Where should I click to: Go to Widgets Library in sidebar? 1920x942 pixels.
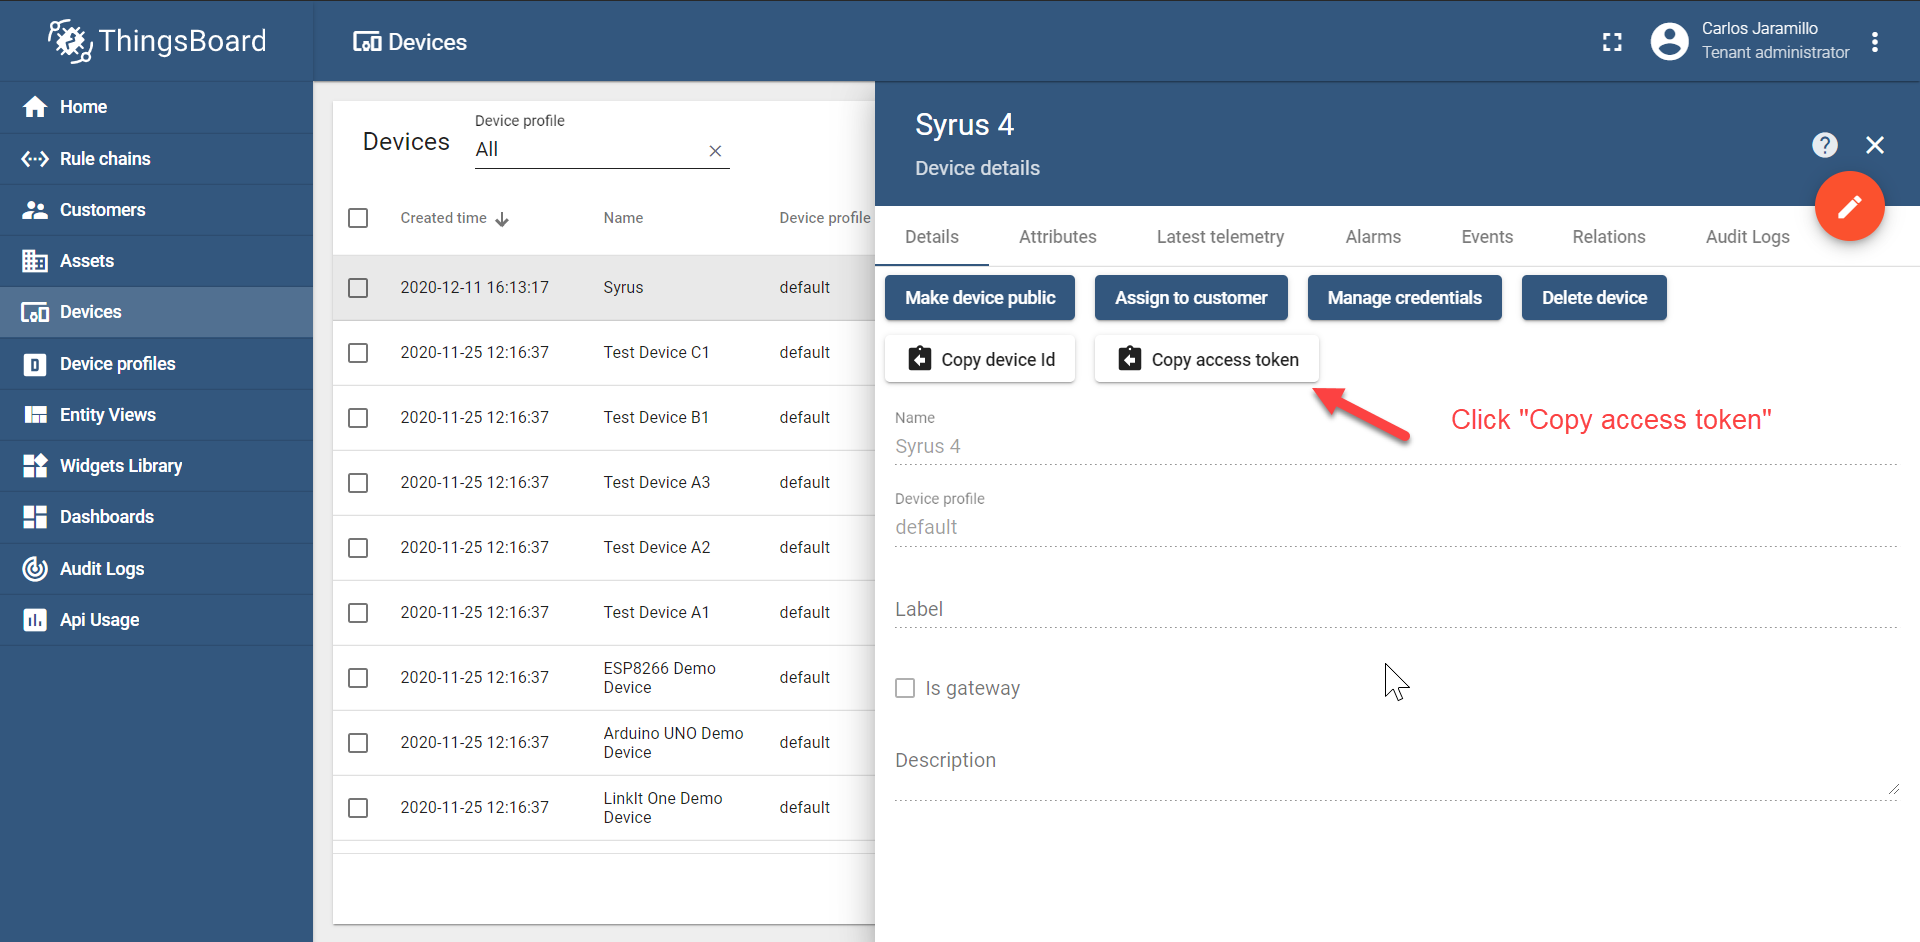pos(120,466)
